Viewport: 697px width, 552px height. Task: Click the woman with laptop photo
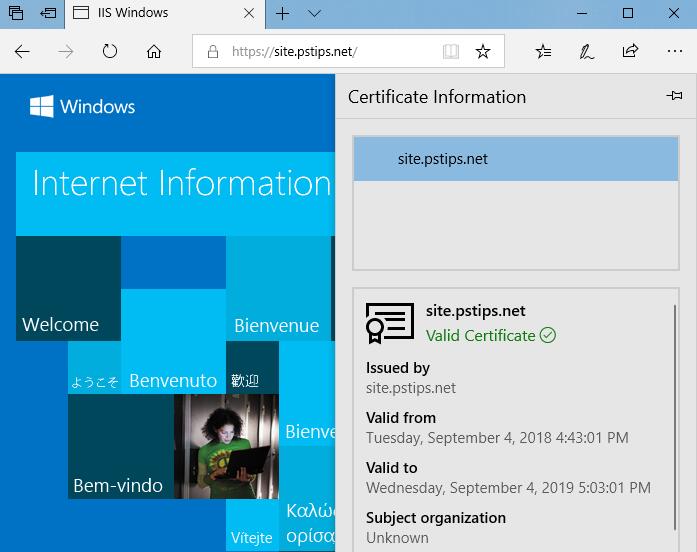pos(226,446)
